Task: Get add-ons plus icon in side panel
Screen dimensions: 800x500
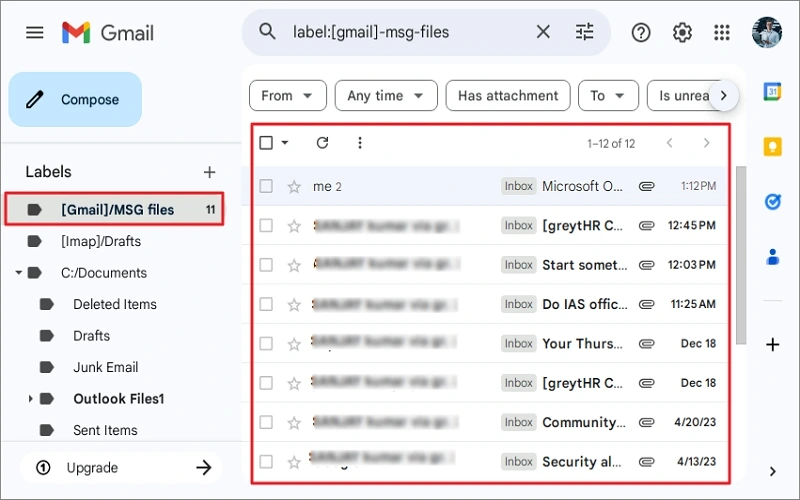Action: pyautogui.click(x=772, y=345)
